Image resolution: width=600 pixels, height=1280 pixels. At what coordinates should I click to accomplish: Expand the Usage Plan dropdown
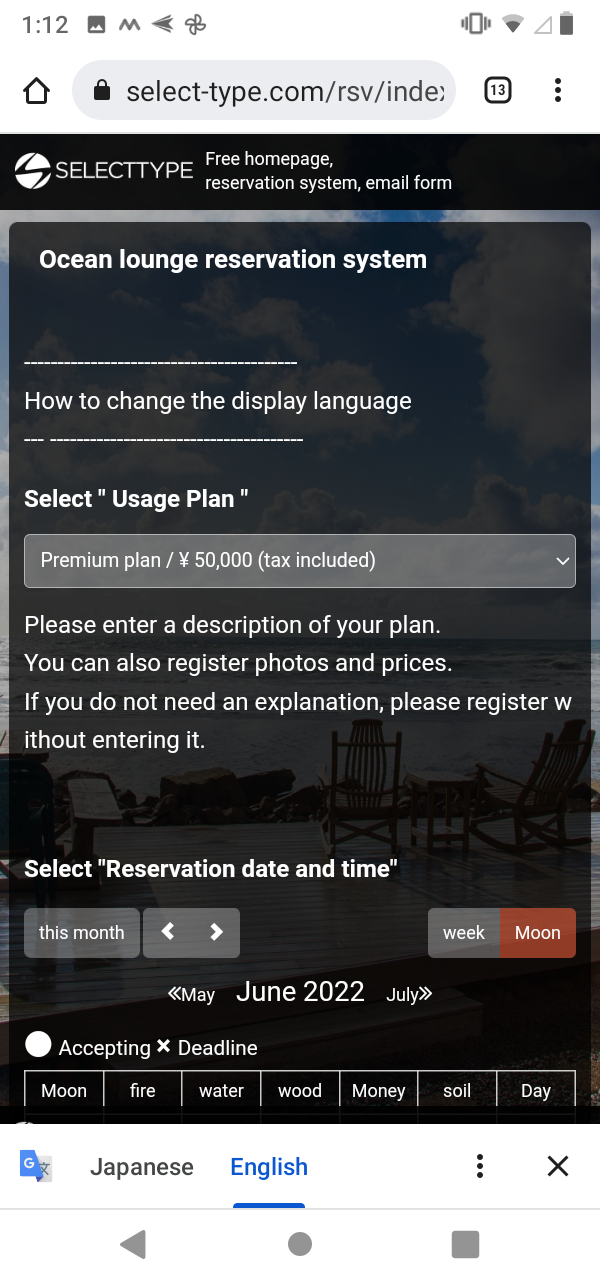pyautogui.click(x=300, y=561)
